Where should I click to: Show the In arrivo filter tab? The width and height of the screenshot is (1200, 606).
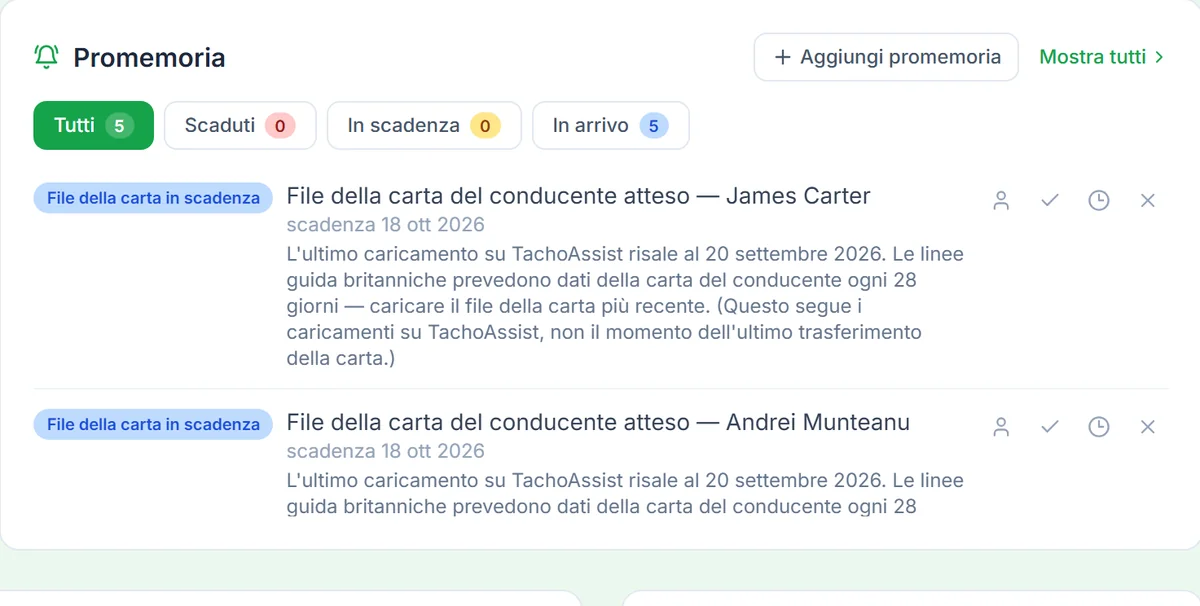click(x=610, y=125)
